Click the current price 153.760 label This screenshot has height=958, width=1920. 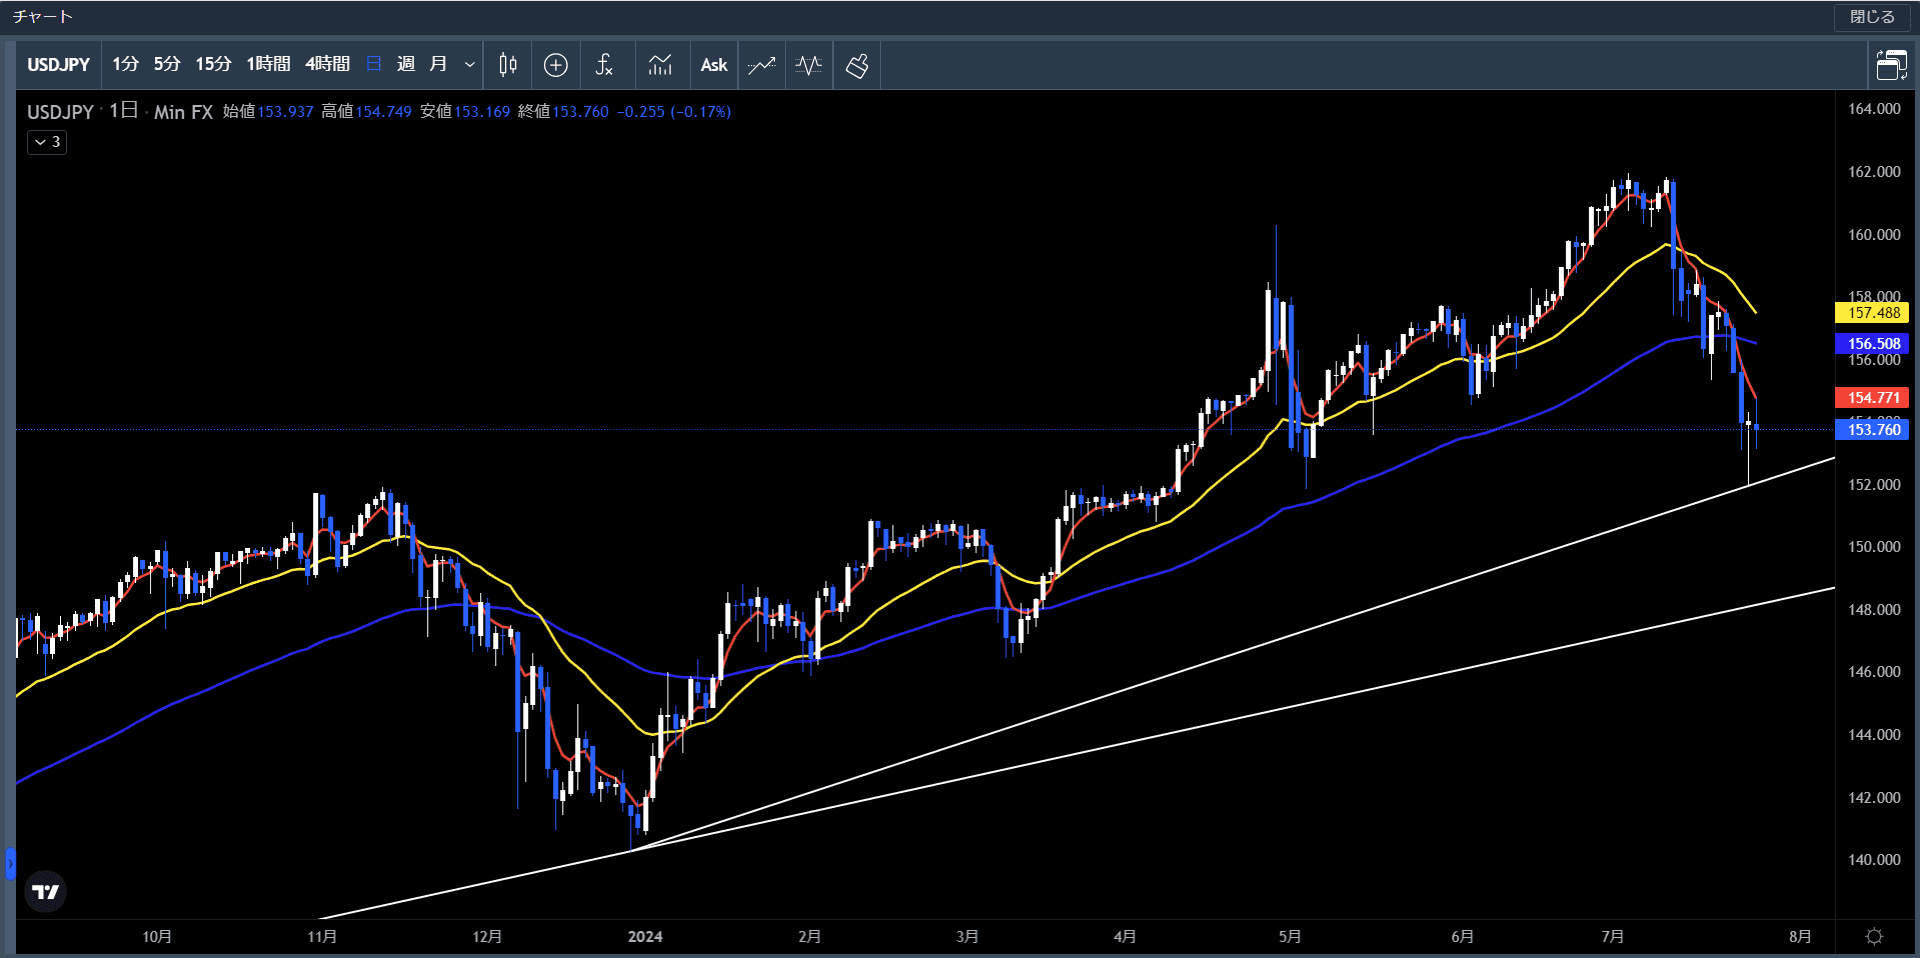1873,430
